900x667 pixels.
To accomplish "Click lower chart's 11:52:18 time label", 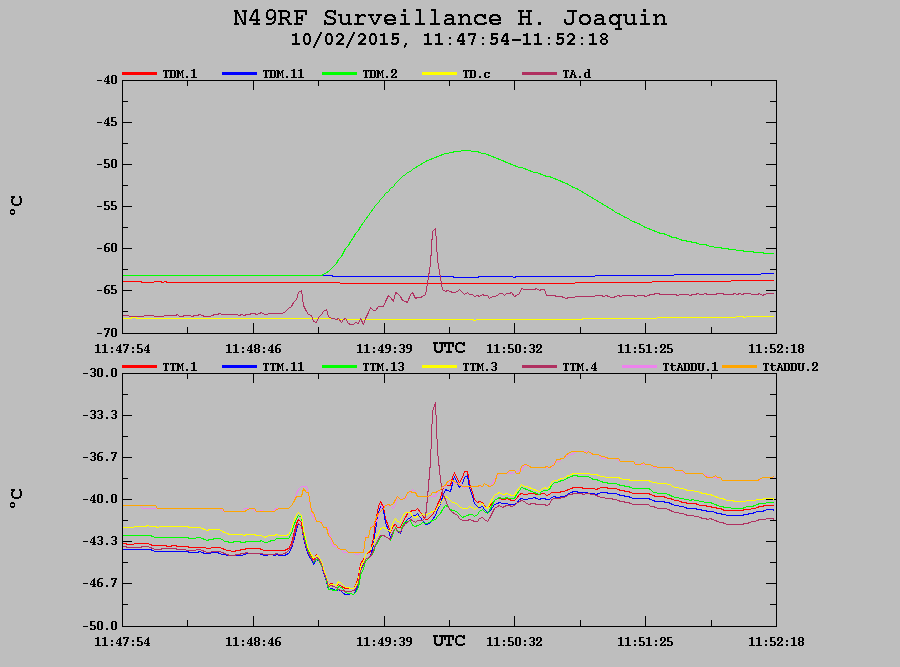I will click(x=776, y=642).
